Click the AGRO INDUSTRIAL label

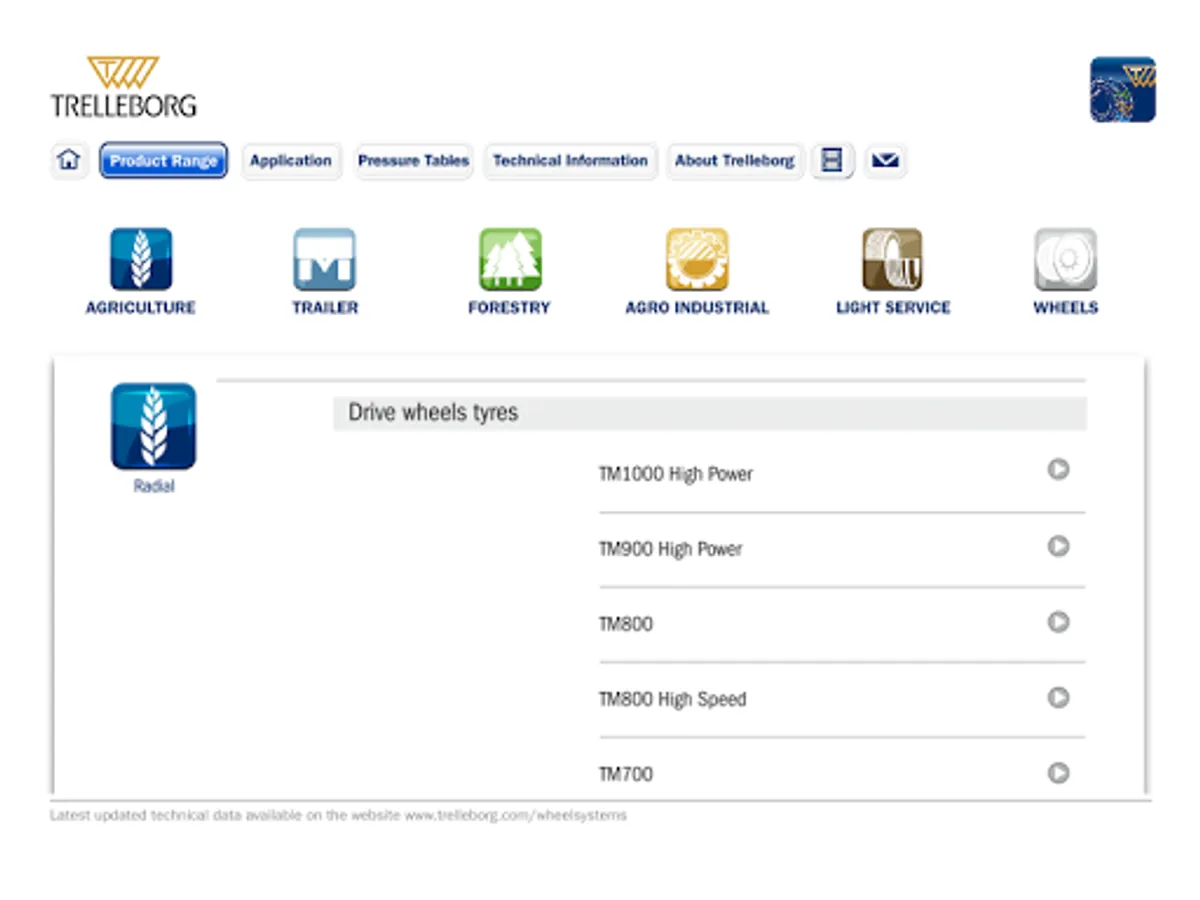tap(697, 308)
